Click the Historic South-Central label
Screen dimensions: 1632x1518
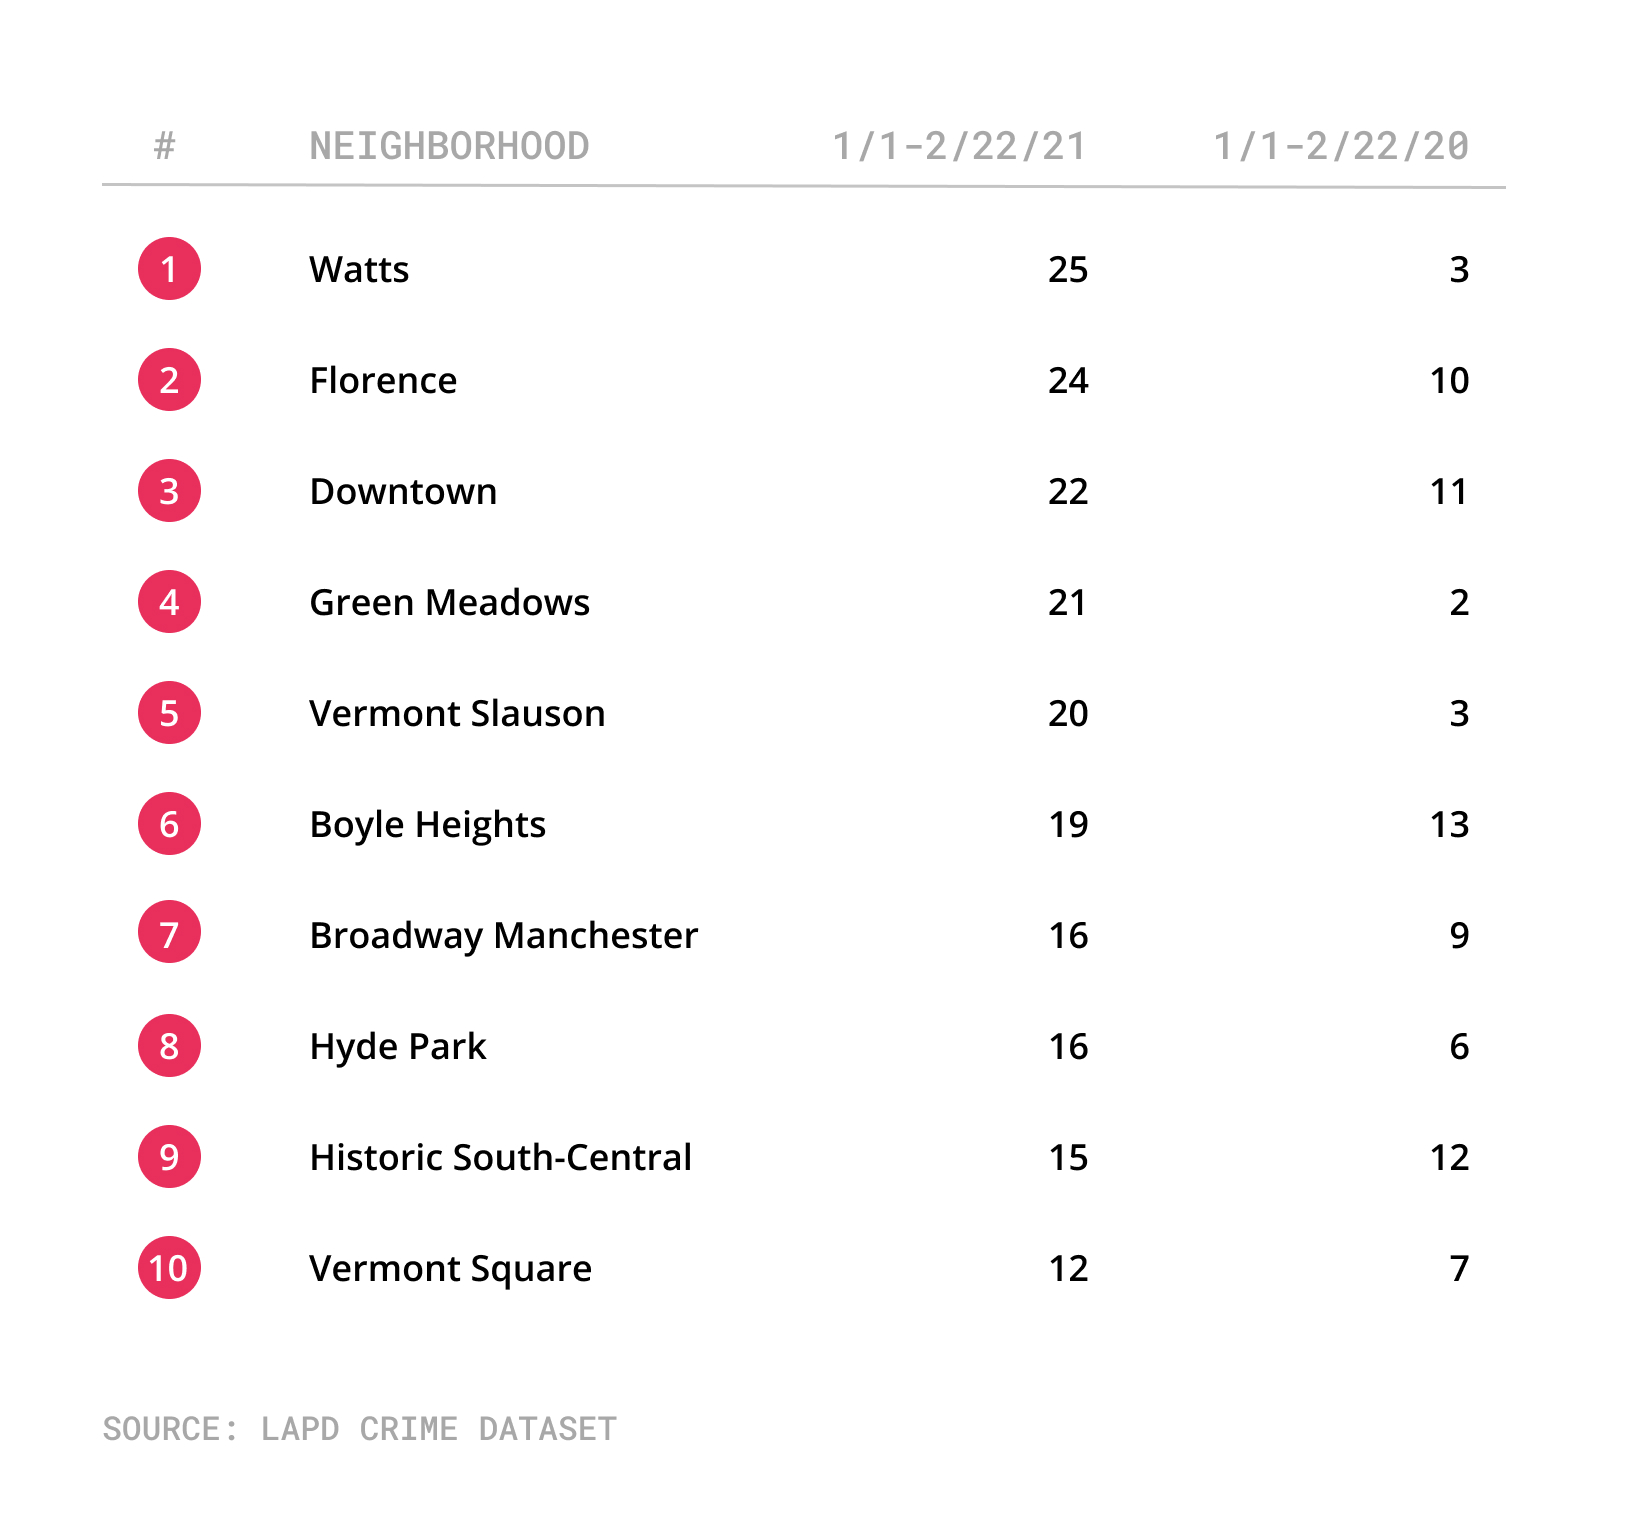(500, 1157)
